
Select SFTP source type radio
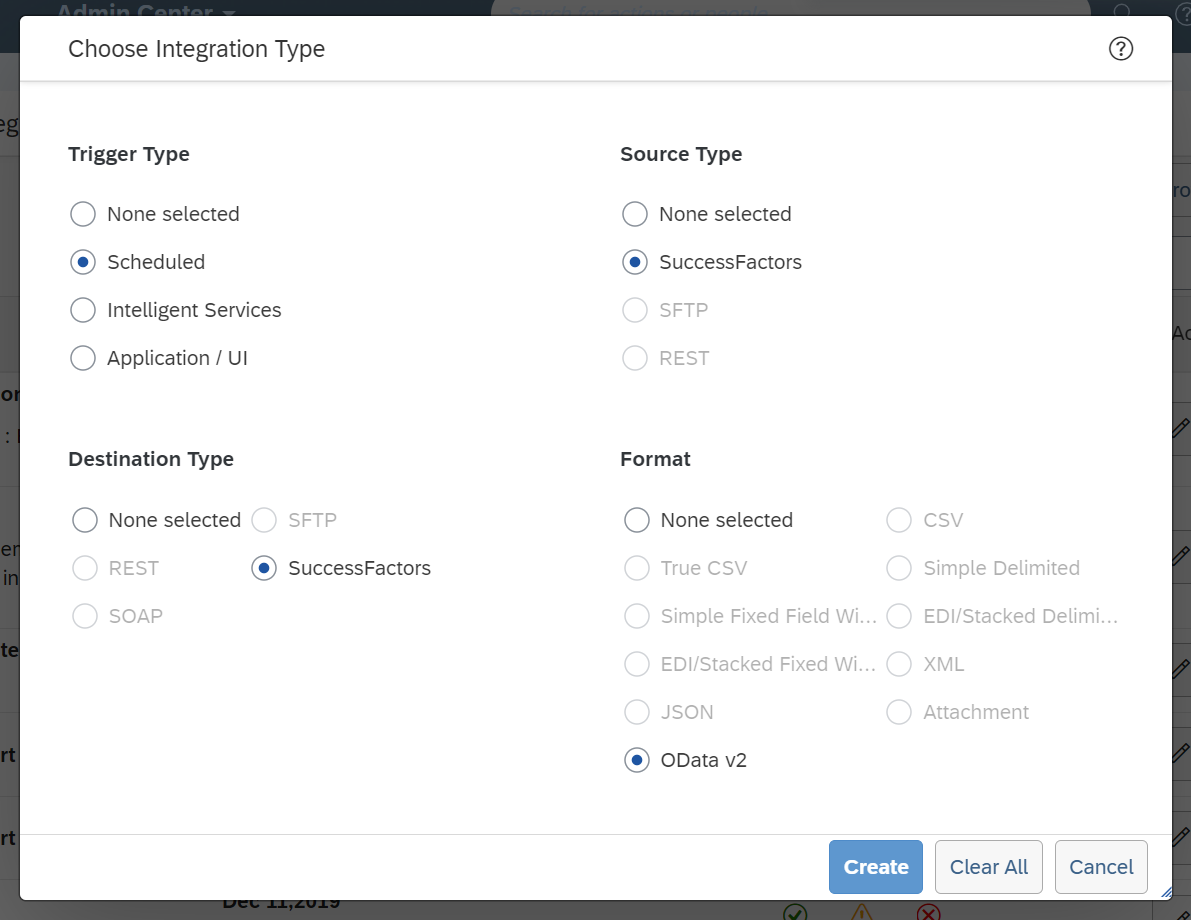(x=635, y=310)
